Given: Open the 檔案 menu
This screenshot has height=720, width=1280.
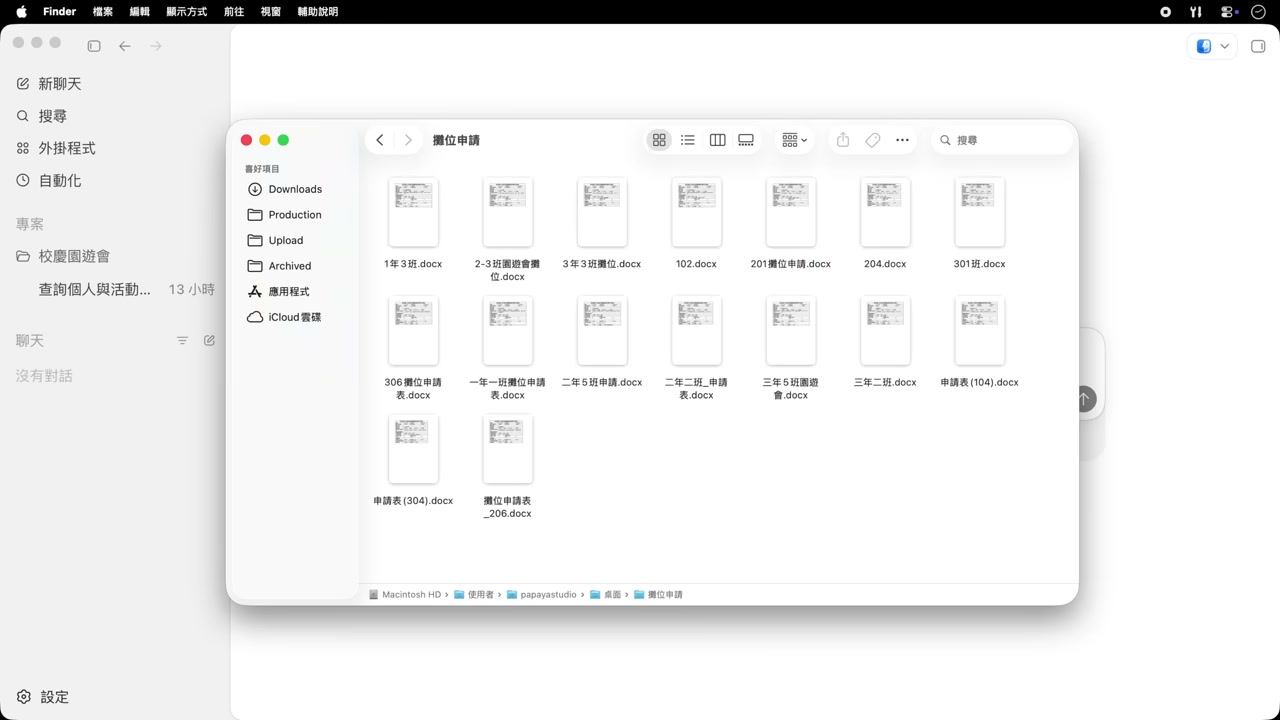Looking at the screenshot, I should [x=102, y=12].
